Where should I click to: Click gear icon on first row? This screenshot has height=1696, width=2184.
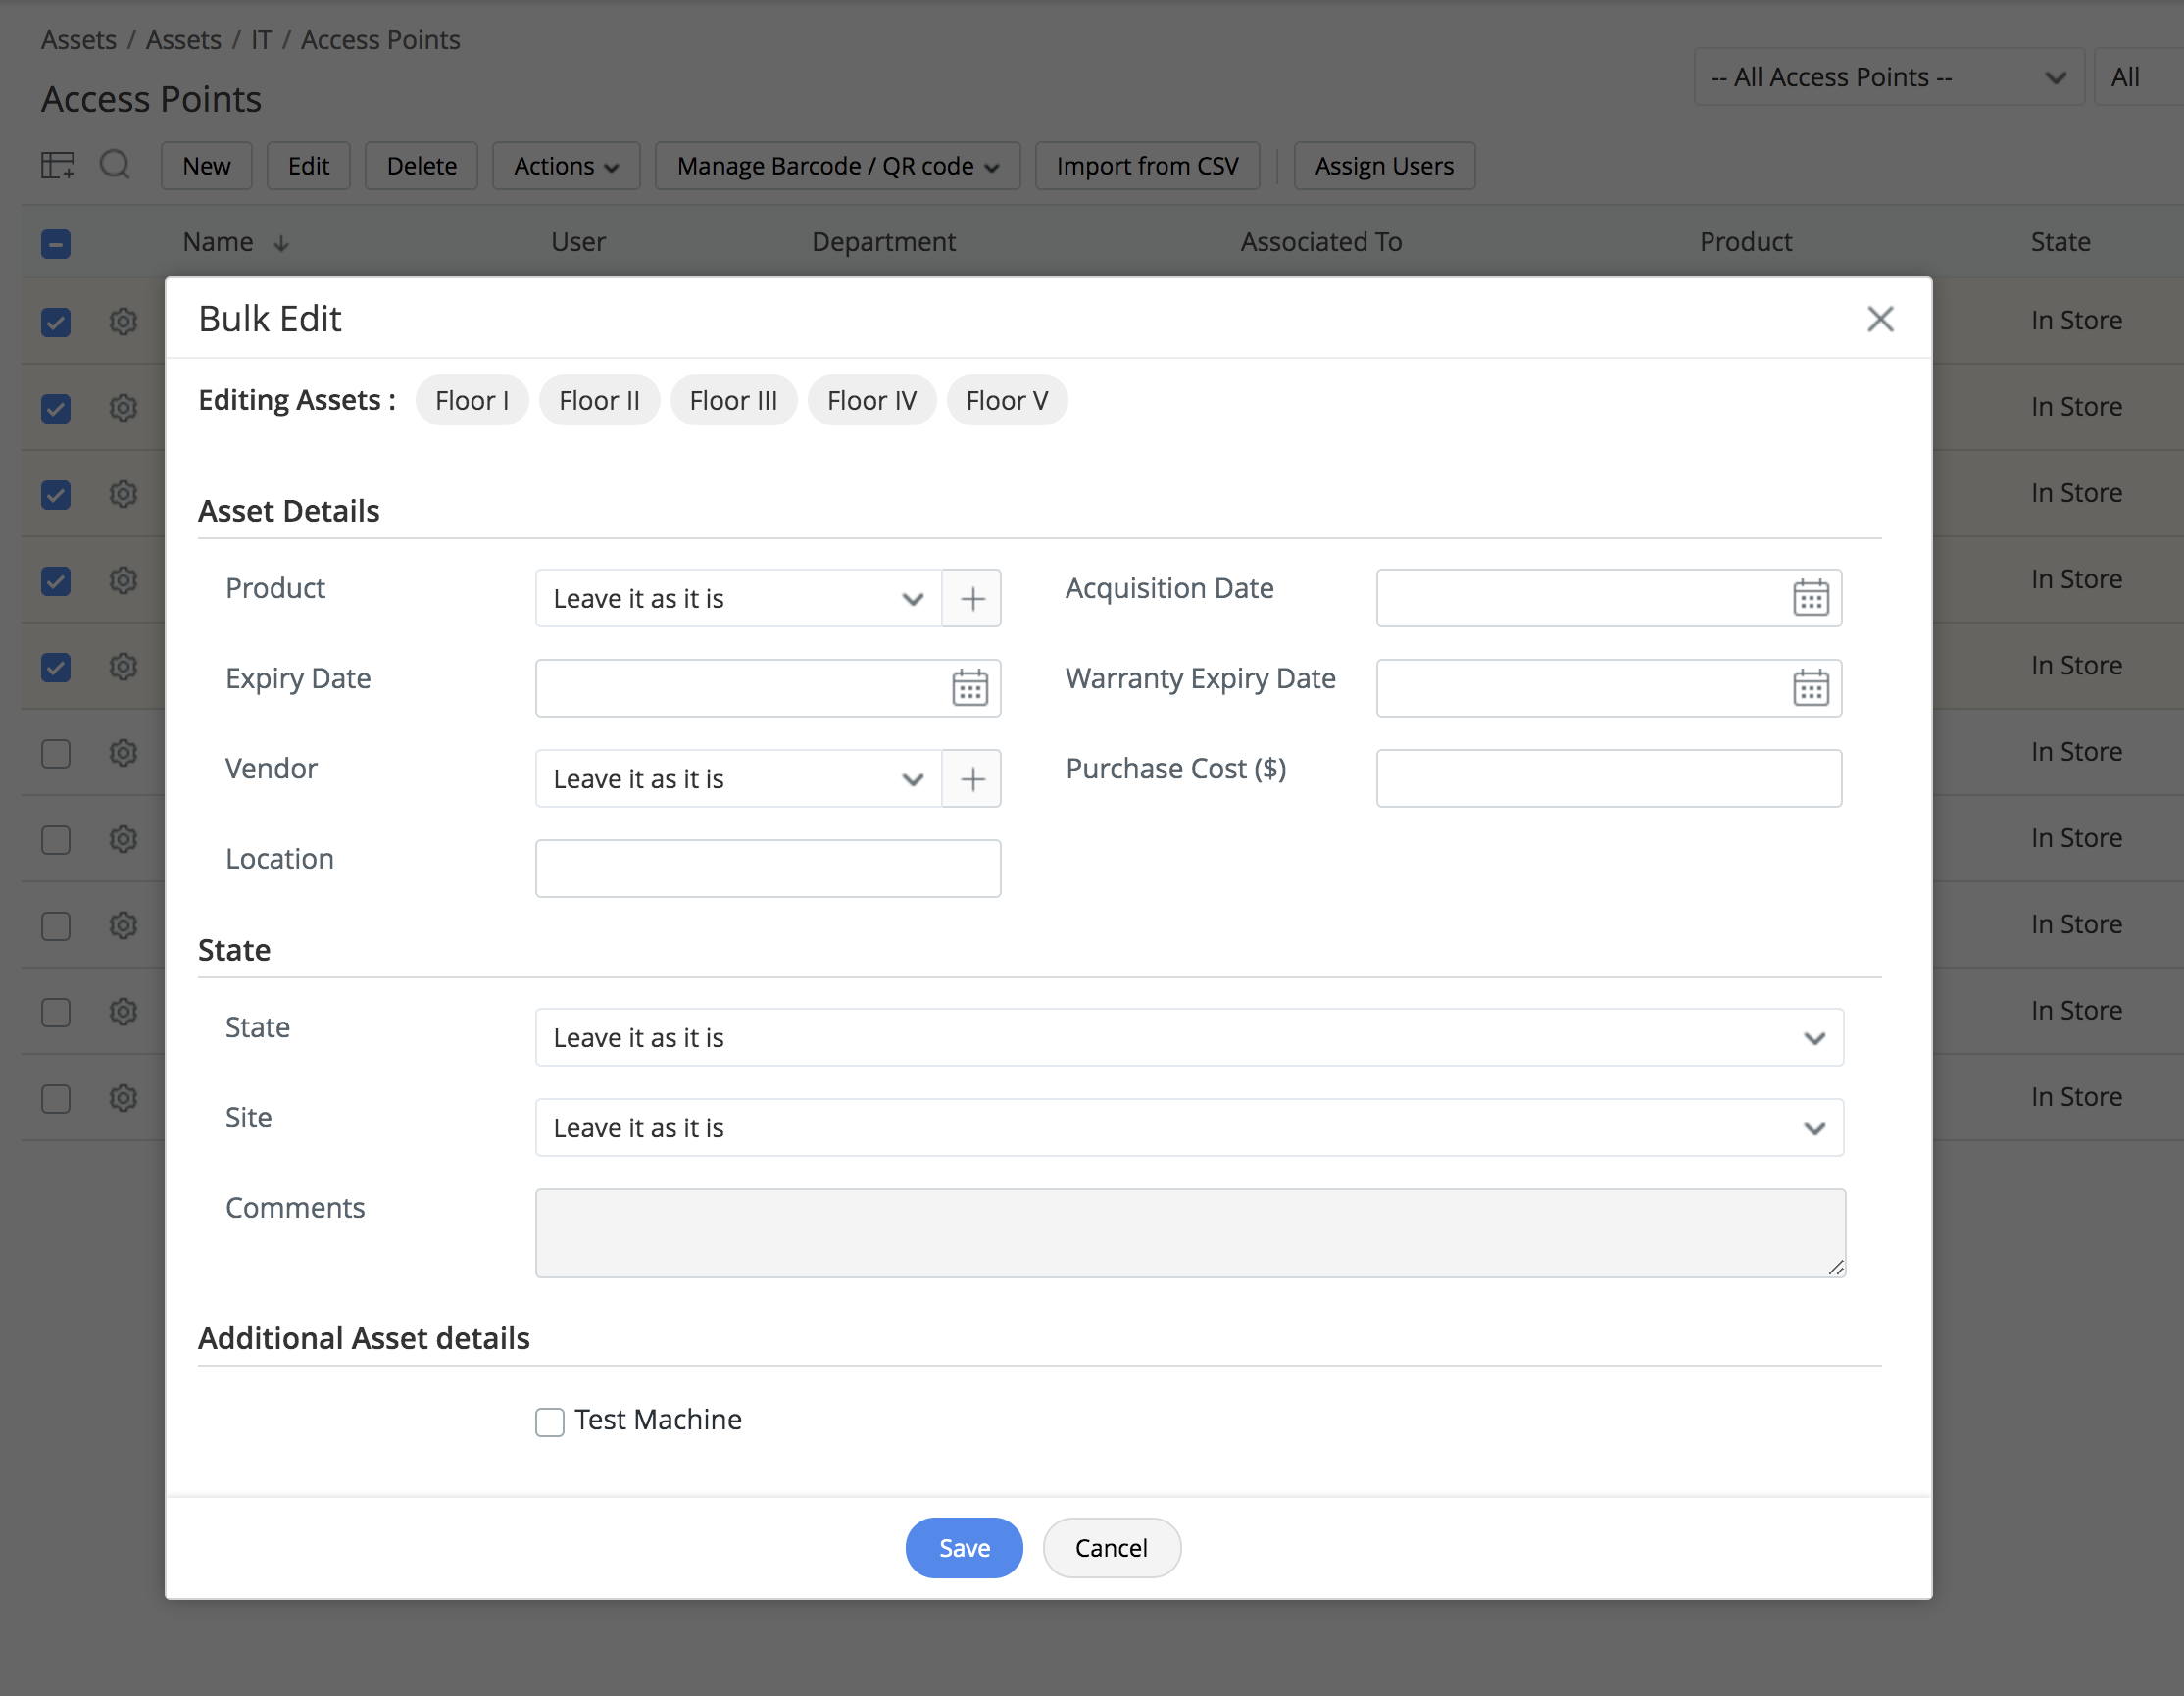point(123,321)
